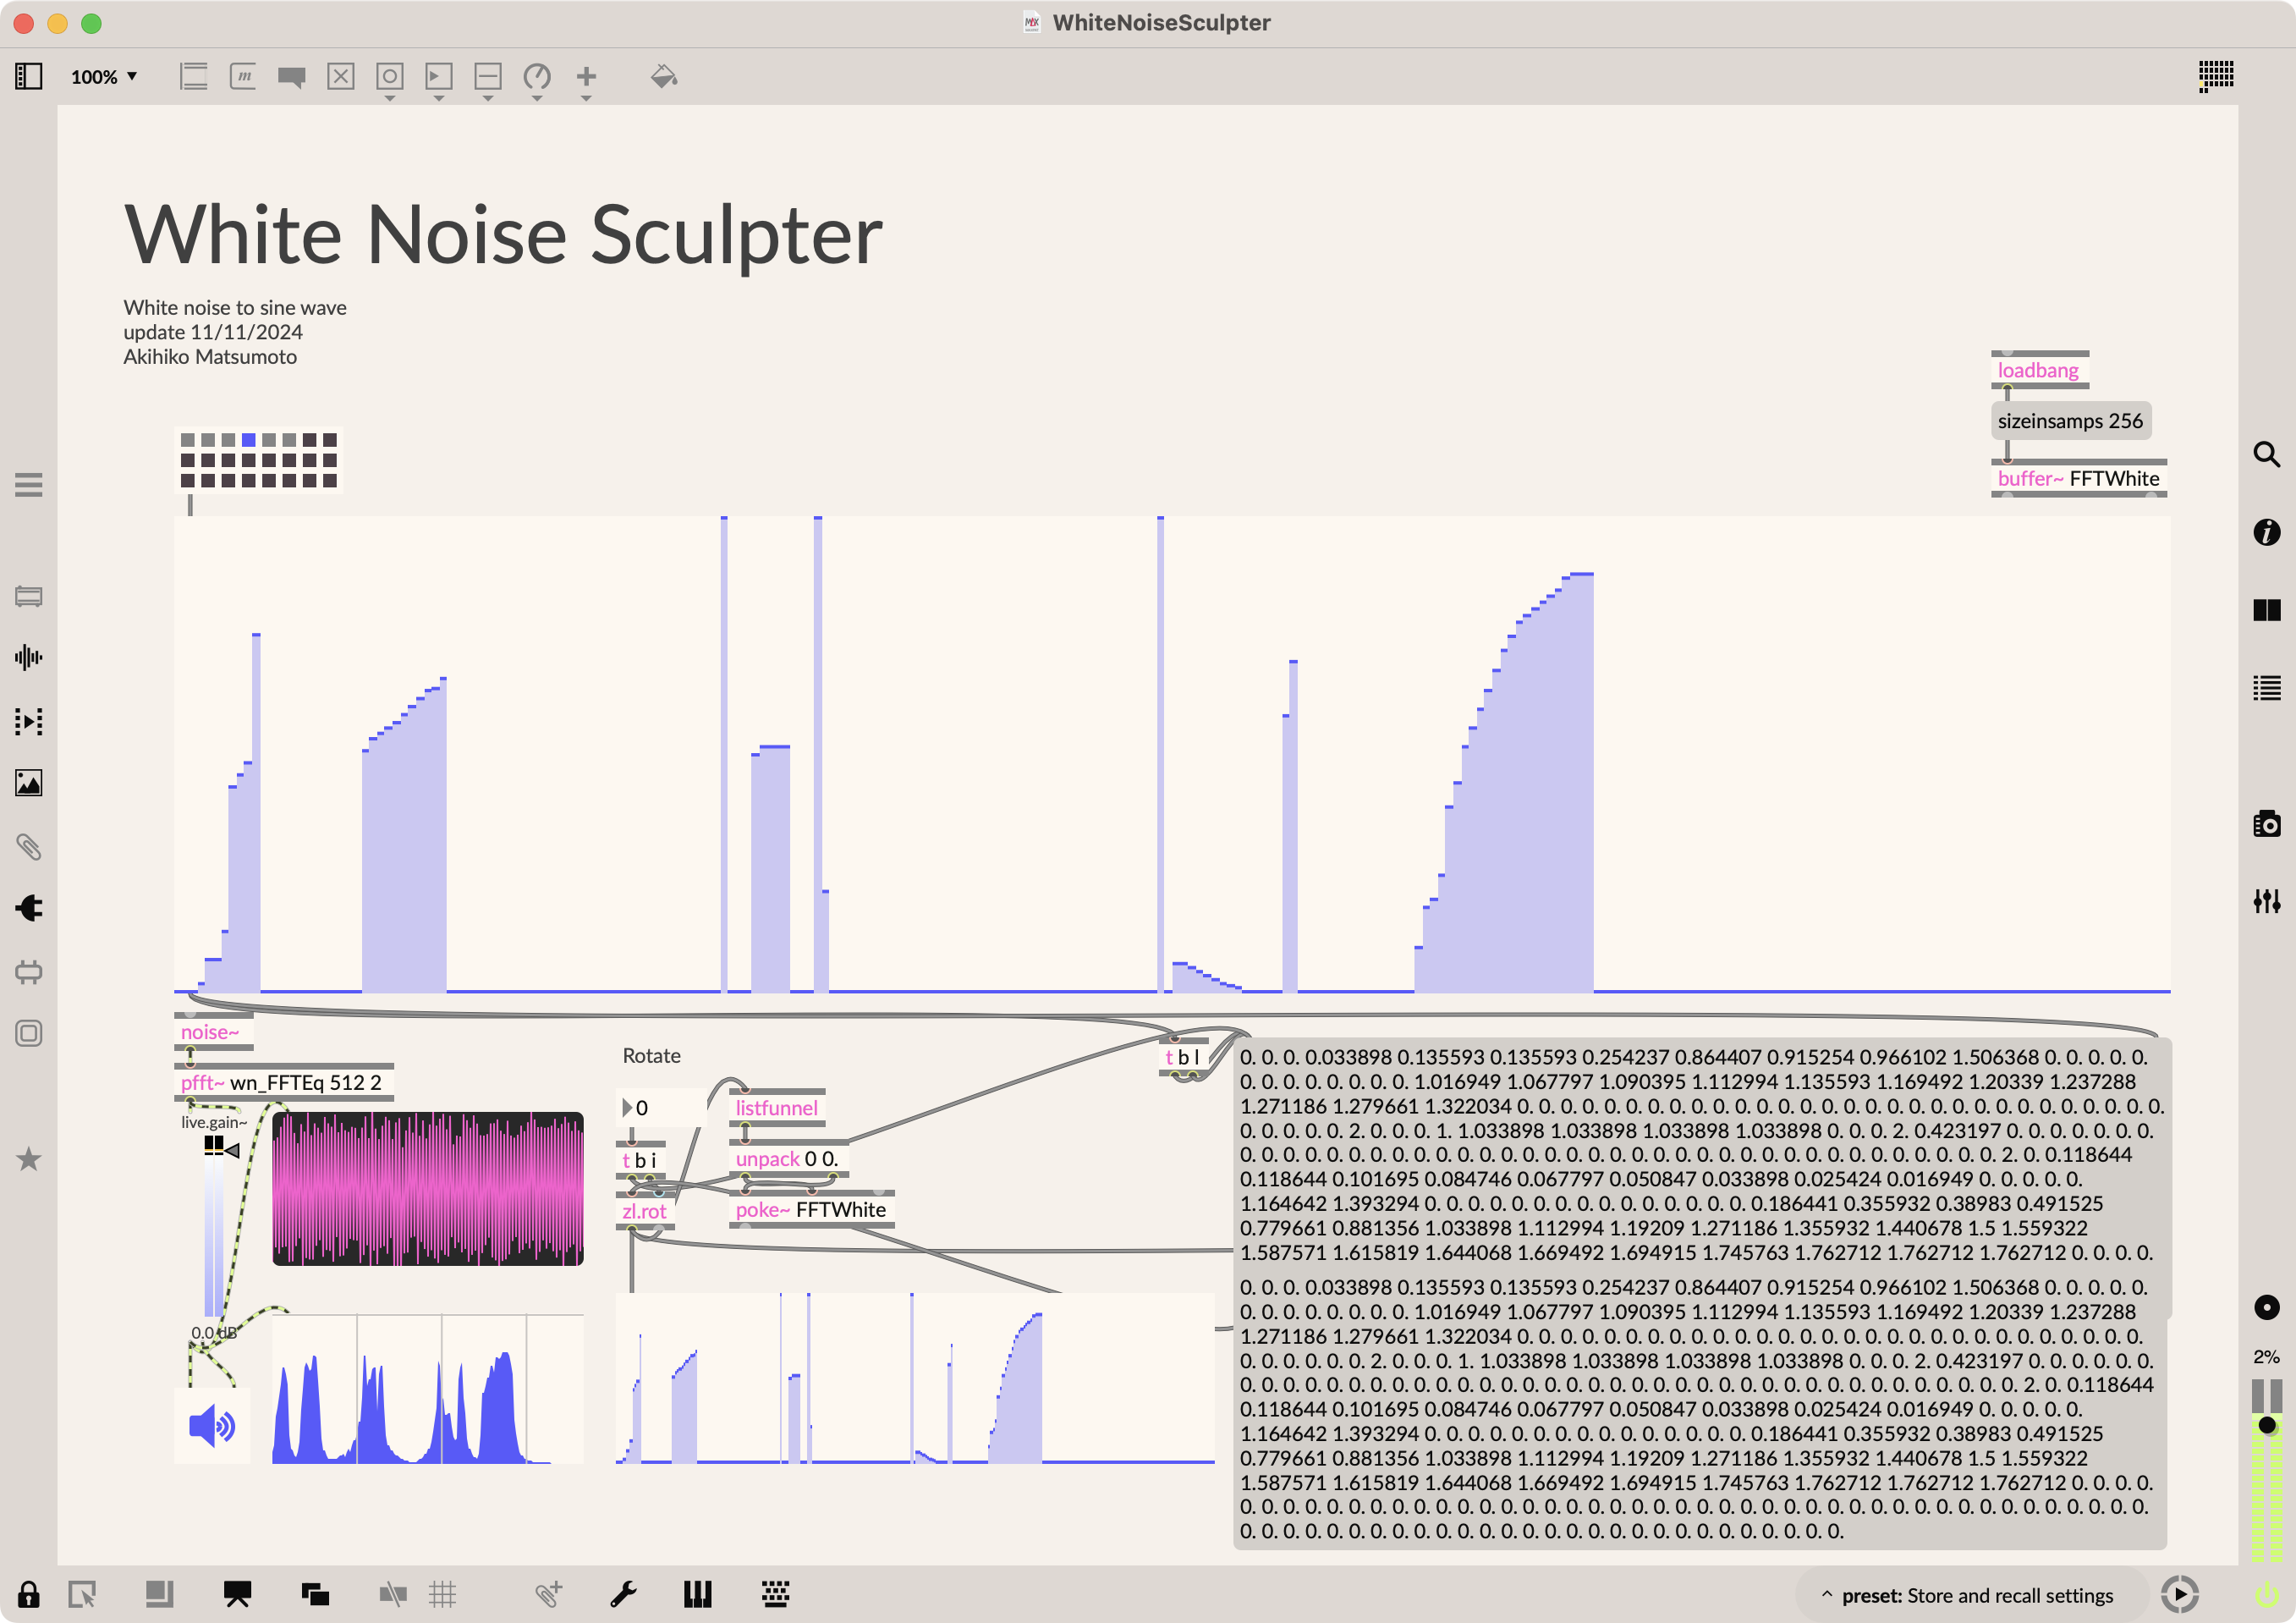The width and height of the screenshot is (2296, 1623).
Task: Show the piano keys icon in bottom toolbar
Action: click(x=698, y=1594)
